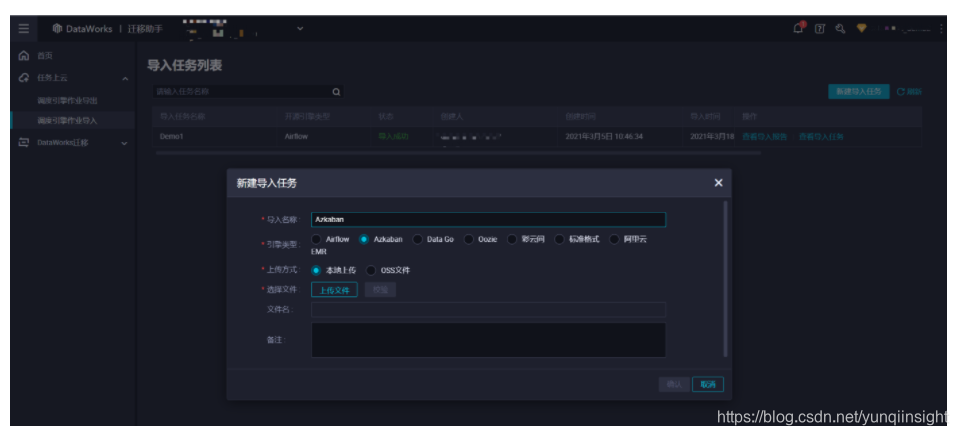Open the workspace dropdown in header
The image size is (959, 436).
(x=300, y=28)
